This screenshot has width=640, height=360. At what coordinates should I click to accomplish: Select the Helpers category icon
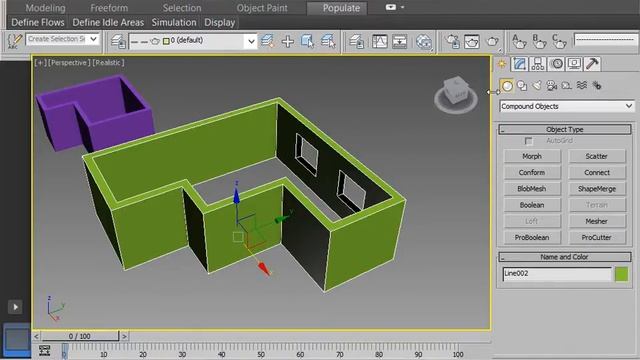coord(567,86)
